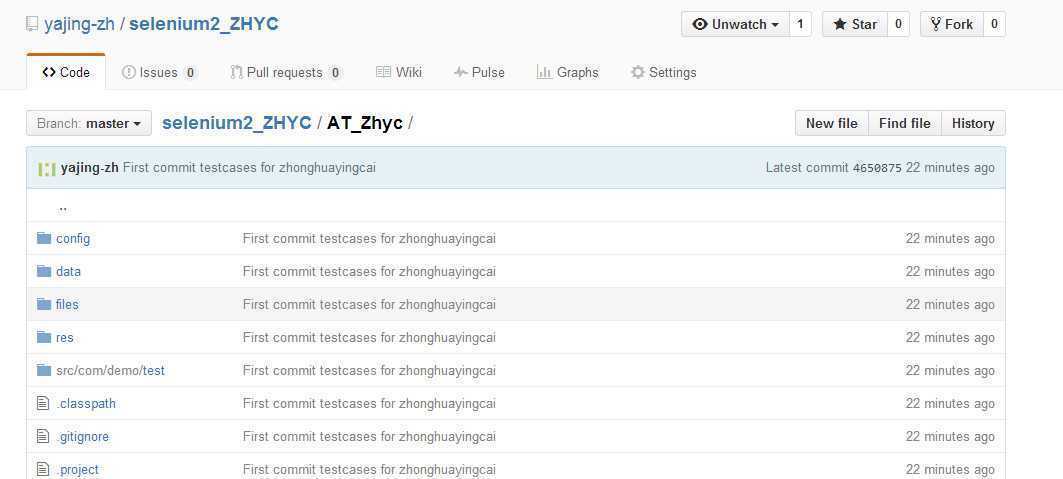Open the config folder icon

click(x=44, y=238)
